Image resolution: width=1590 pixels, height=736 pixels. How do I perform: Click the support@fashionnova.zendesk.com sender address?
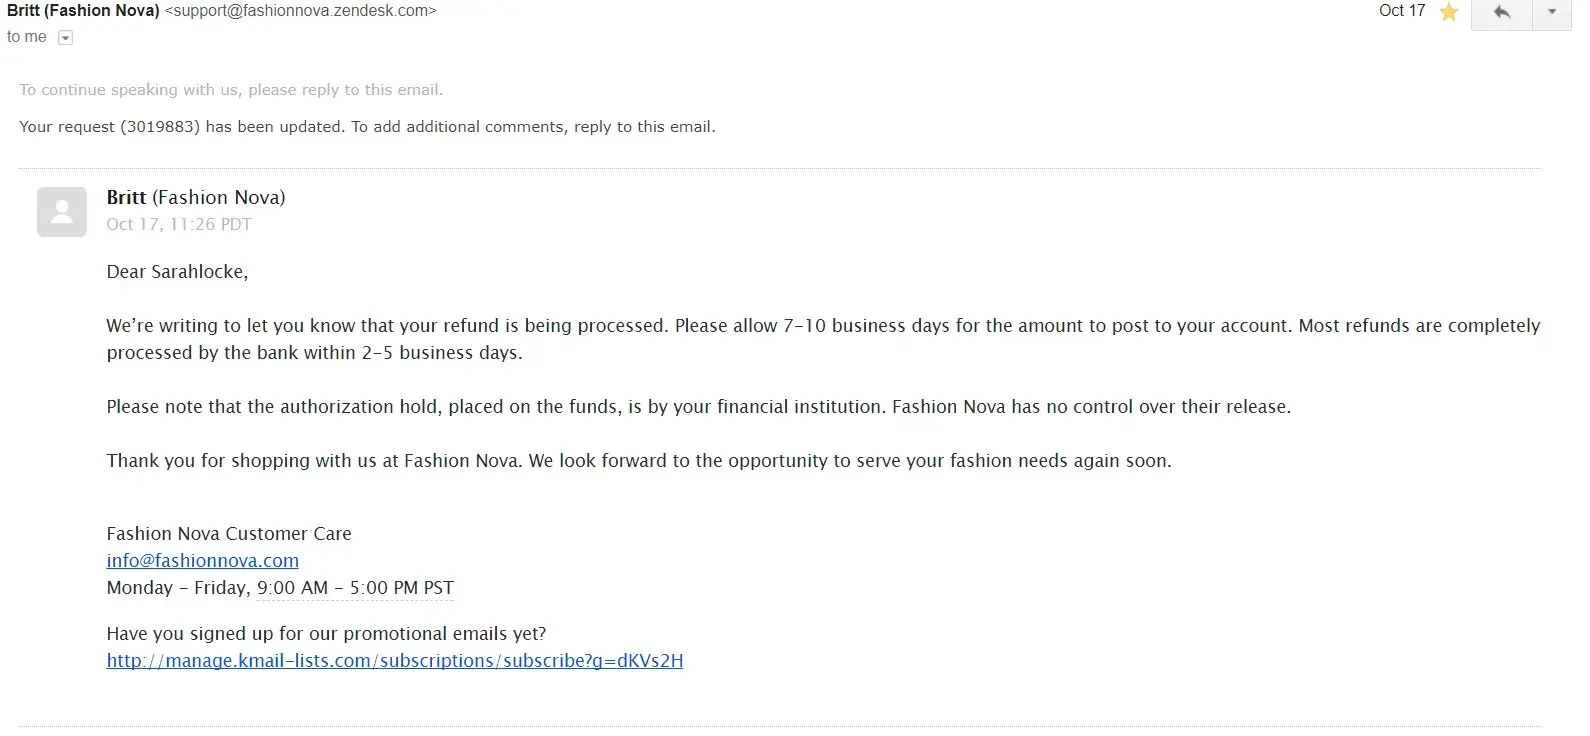coord(300,11)
